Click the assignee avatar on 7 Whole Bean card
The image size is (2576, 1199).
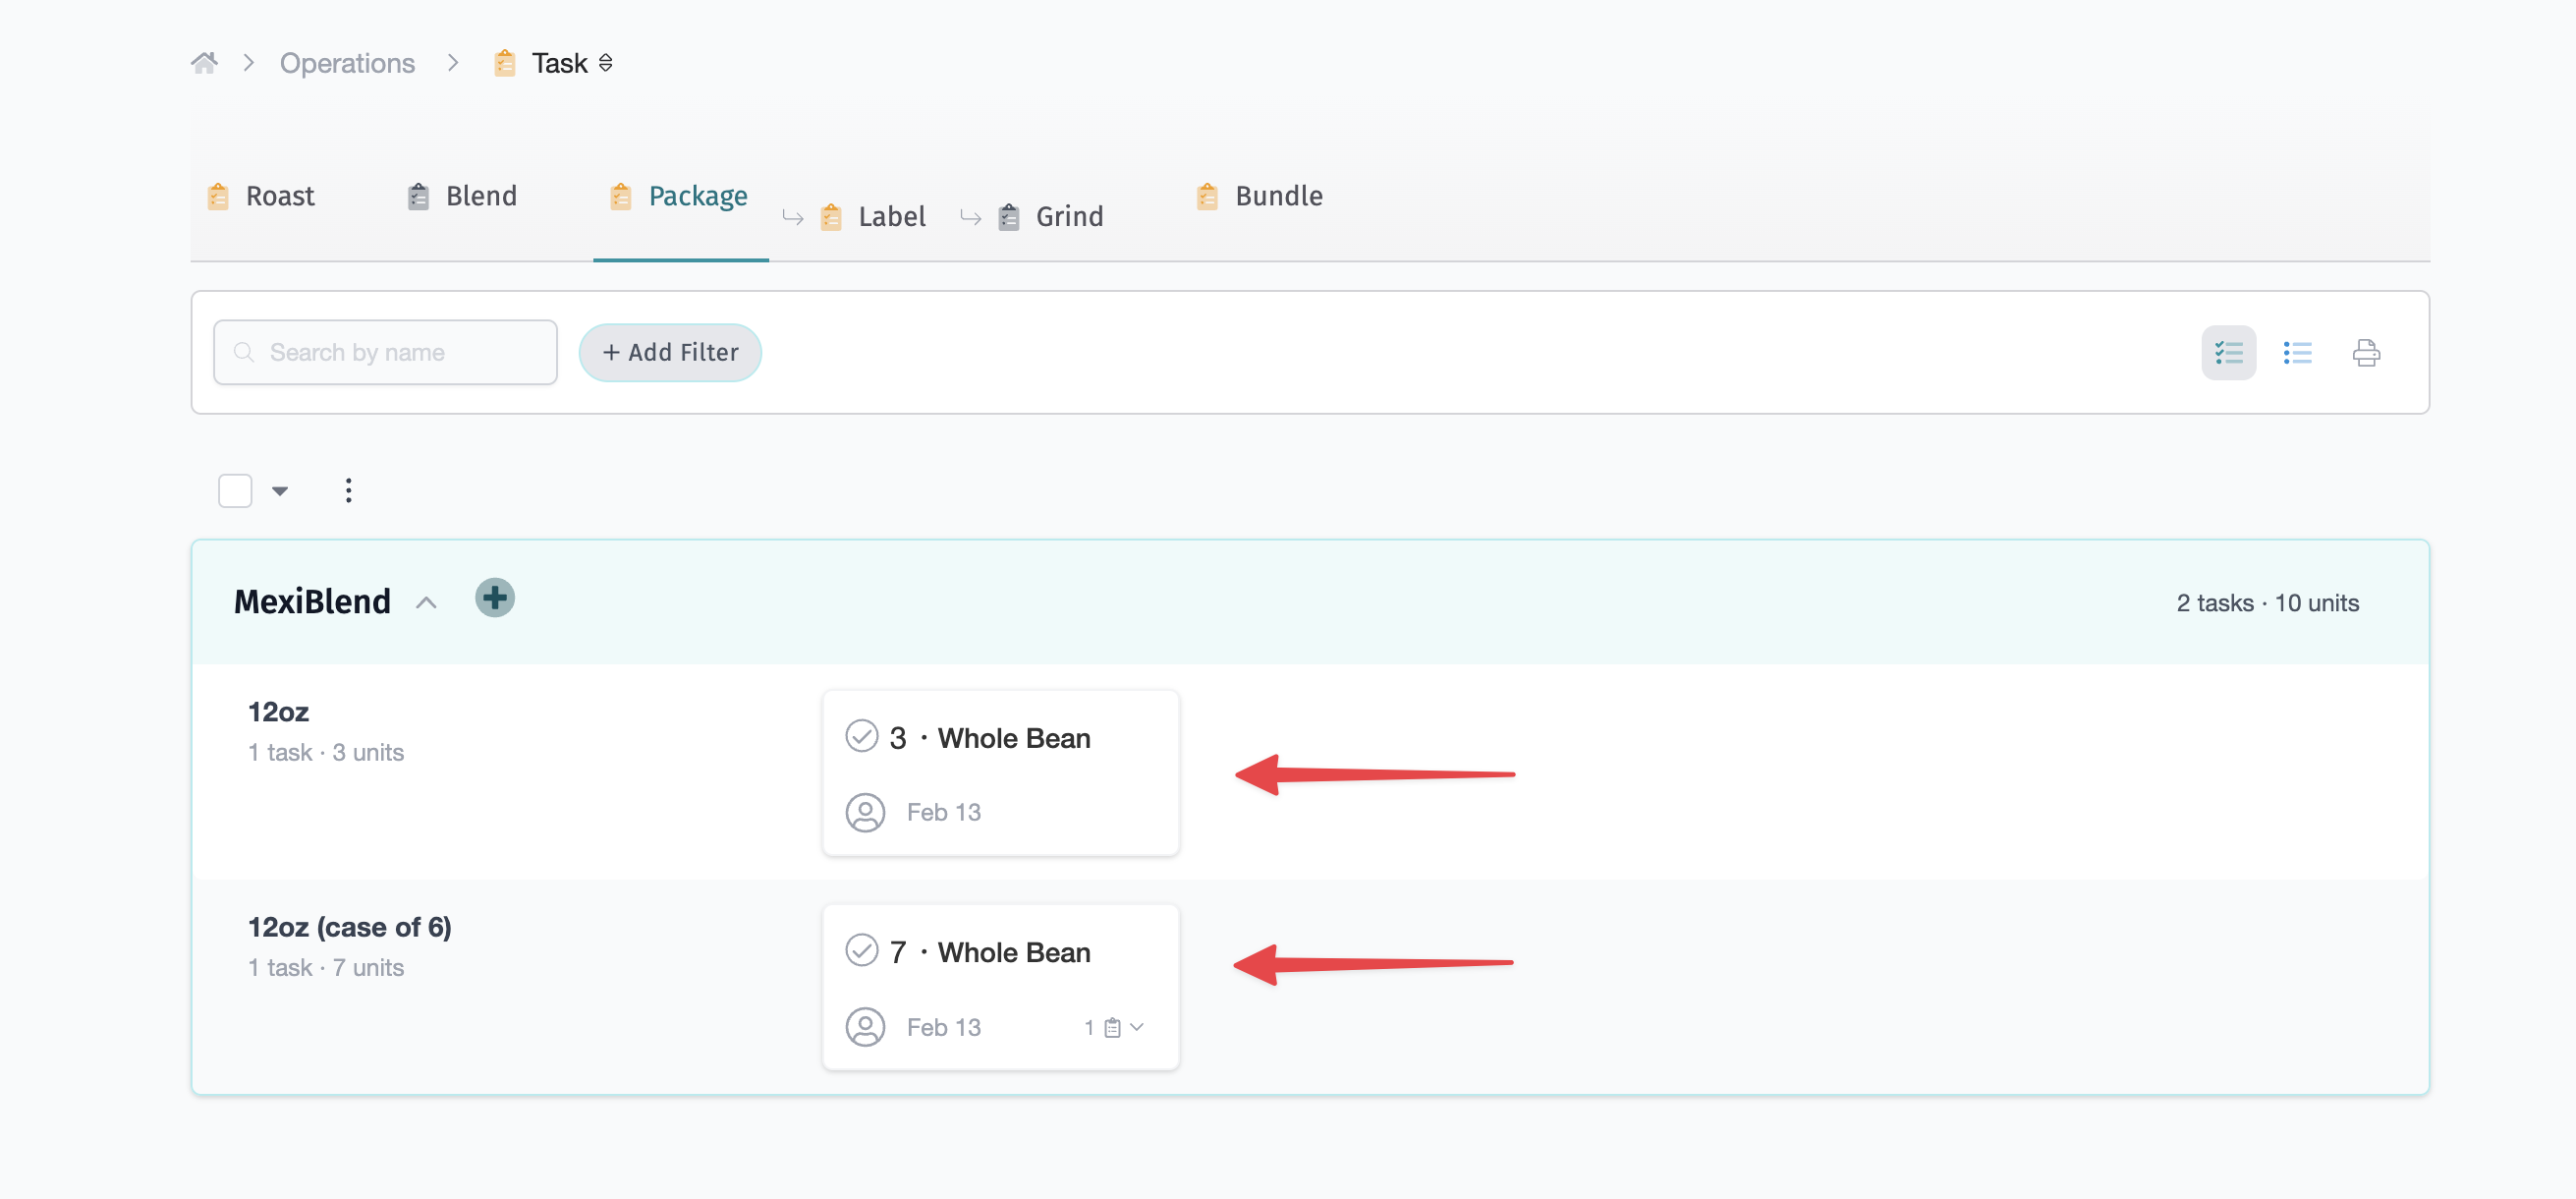click(x=865, y=1027)
